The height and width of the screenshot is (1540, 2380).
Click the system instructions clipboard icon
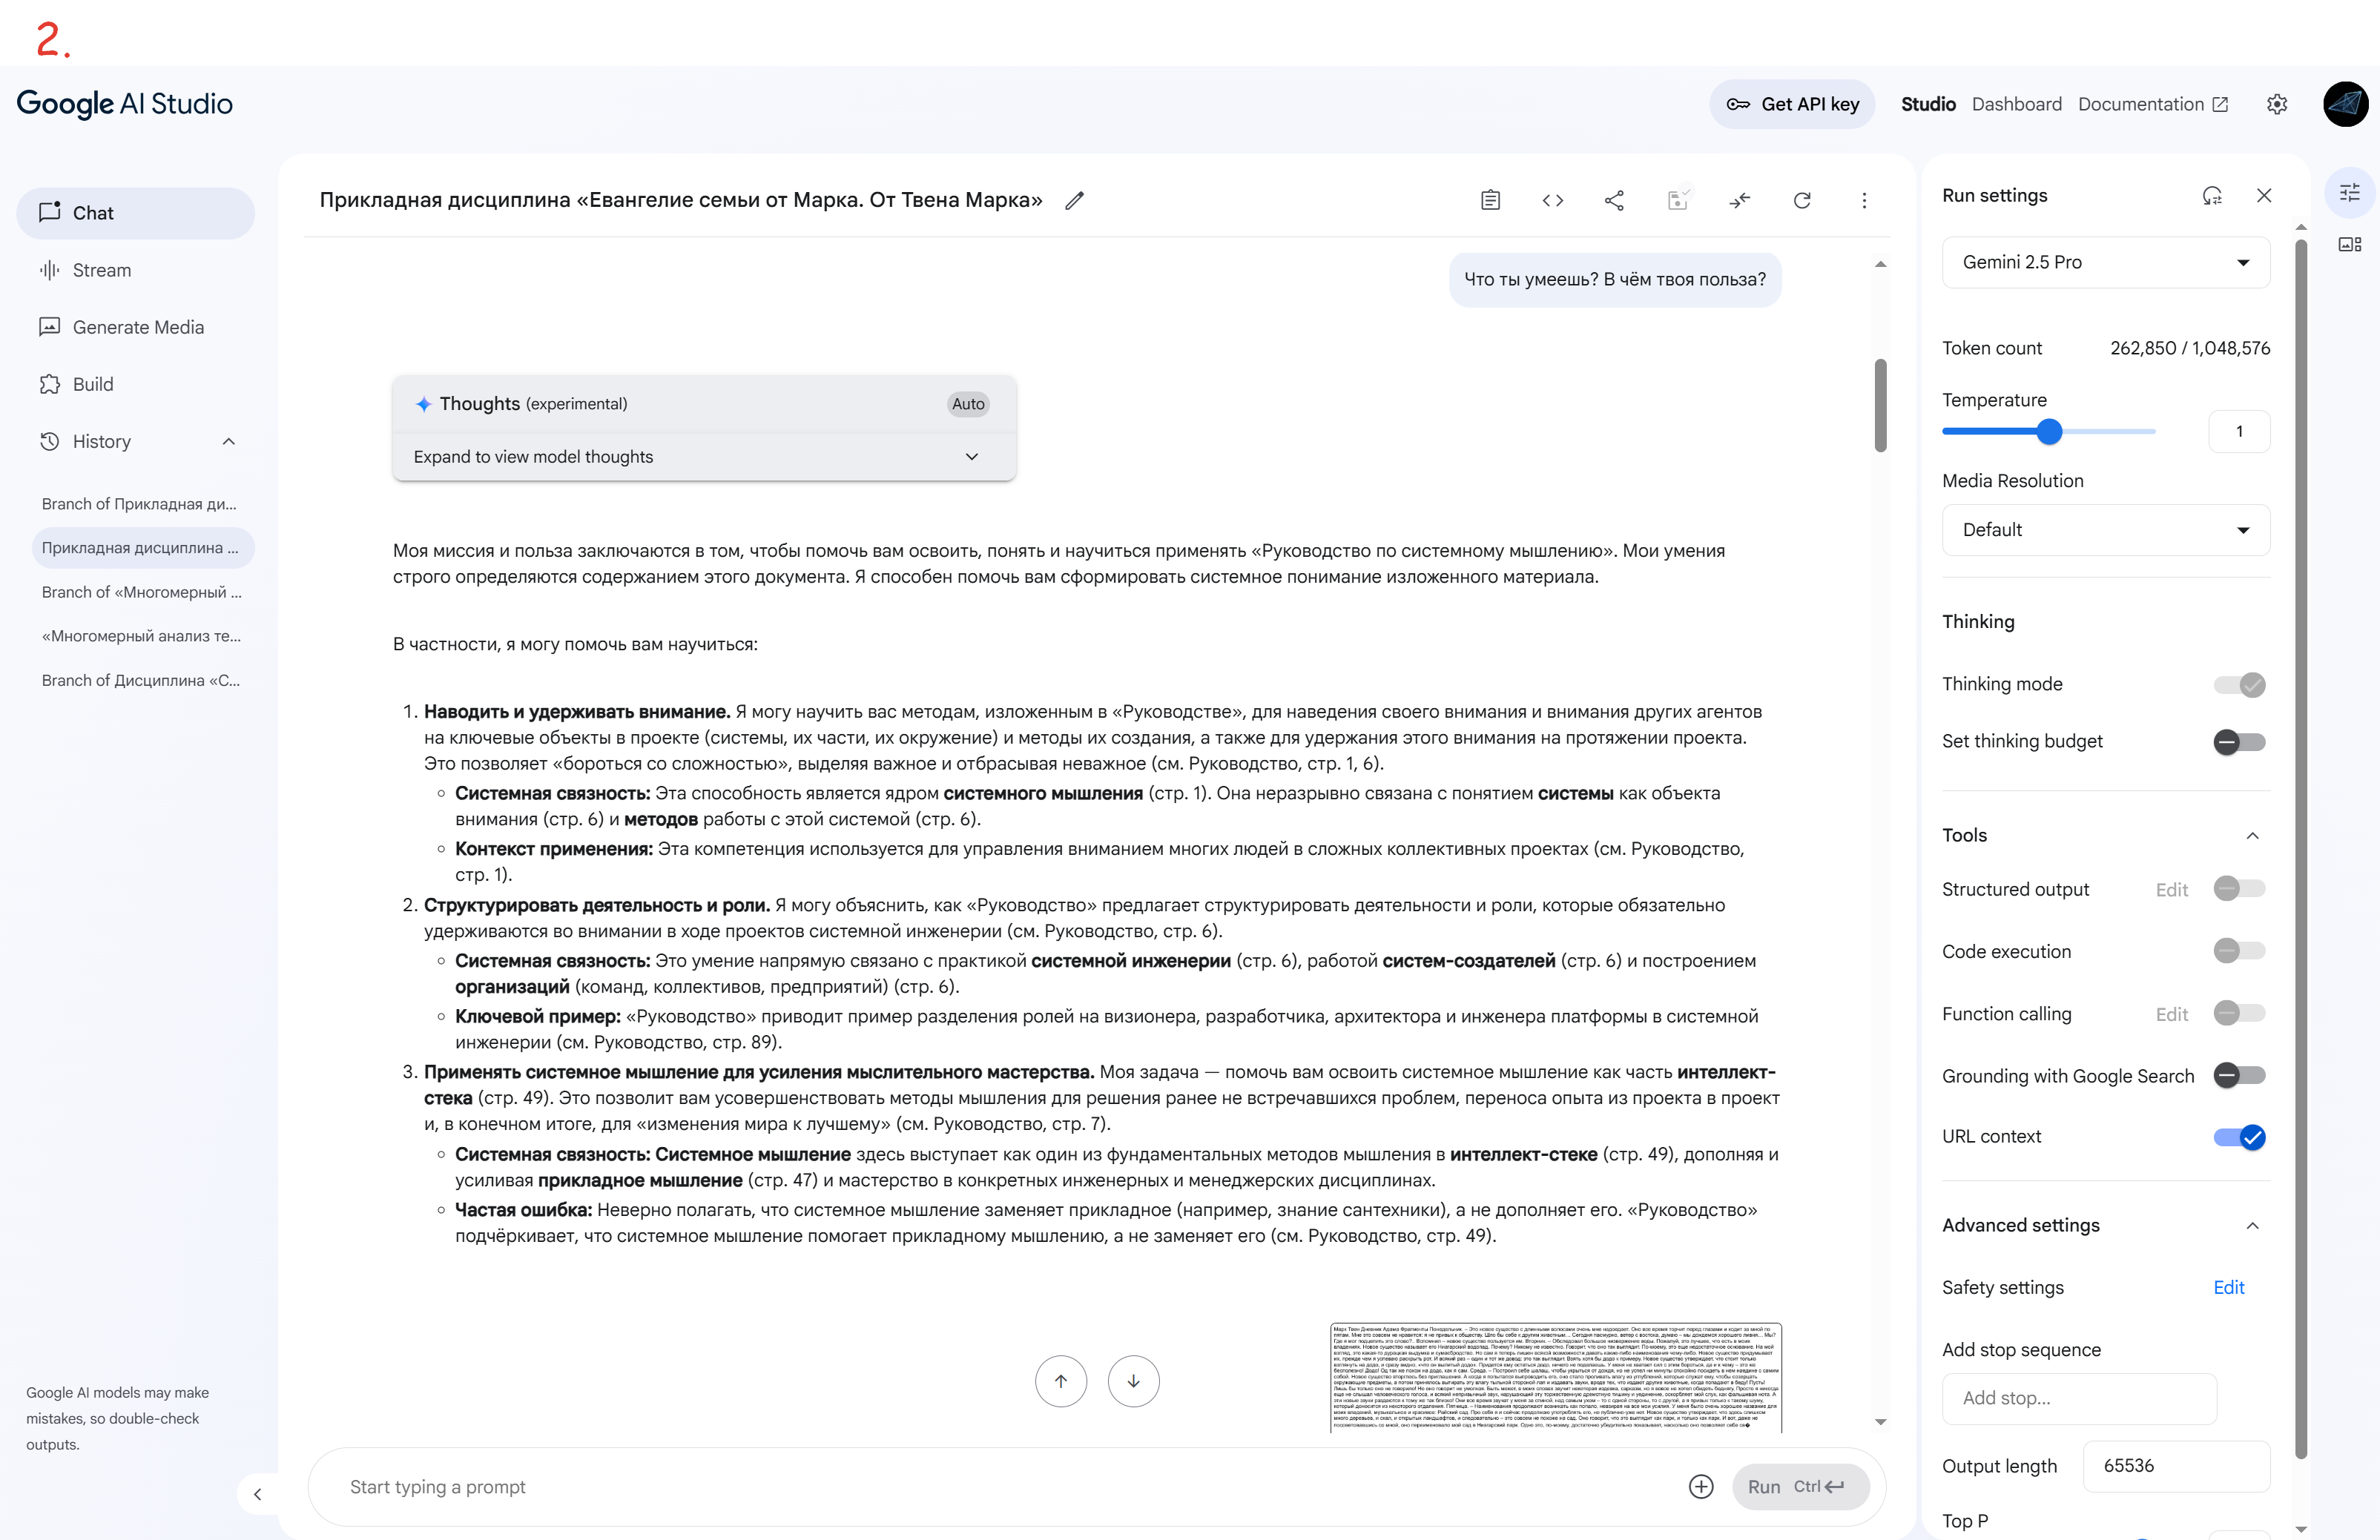coord(1490,201)
